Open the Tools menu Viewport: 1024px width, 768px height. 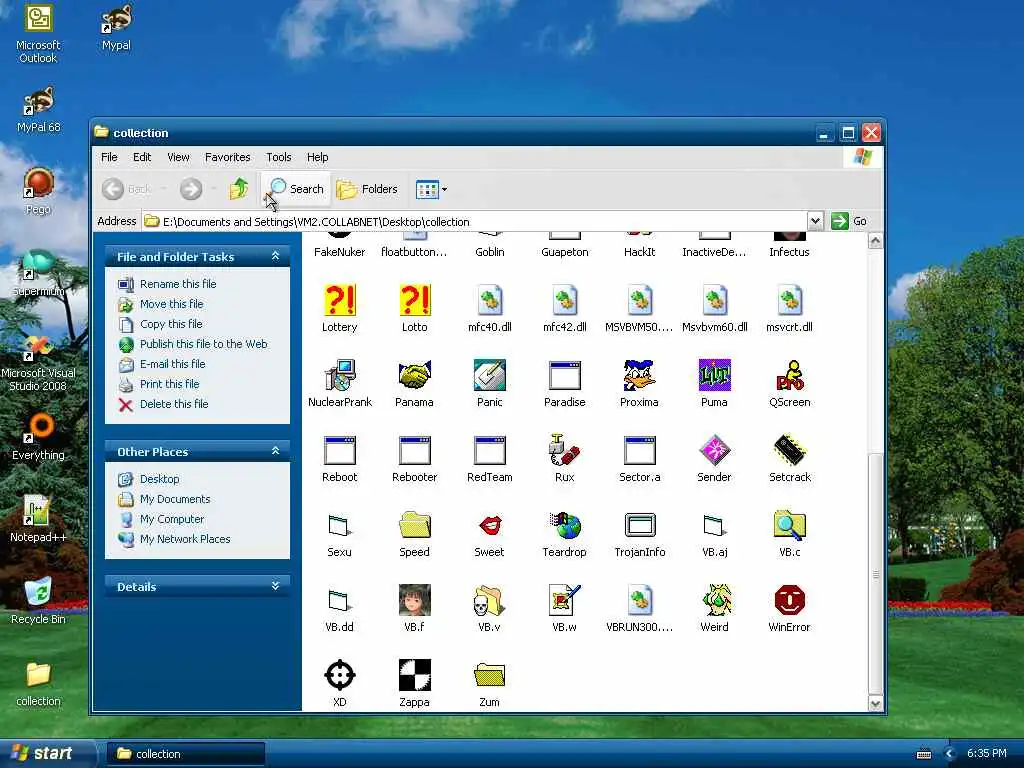pyautogui.click(x=279, y=157)
